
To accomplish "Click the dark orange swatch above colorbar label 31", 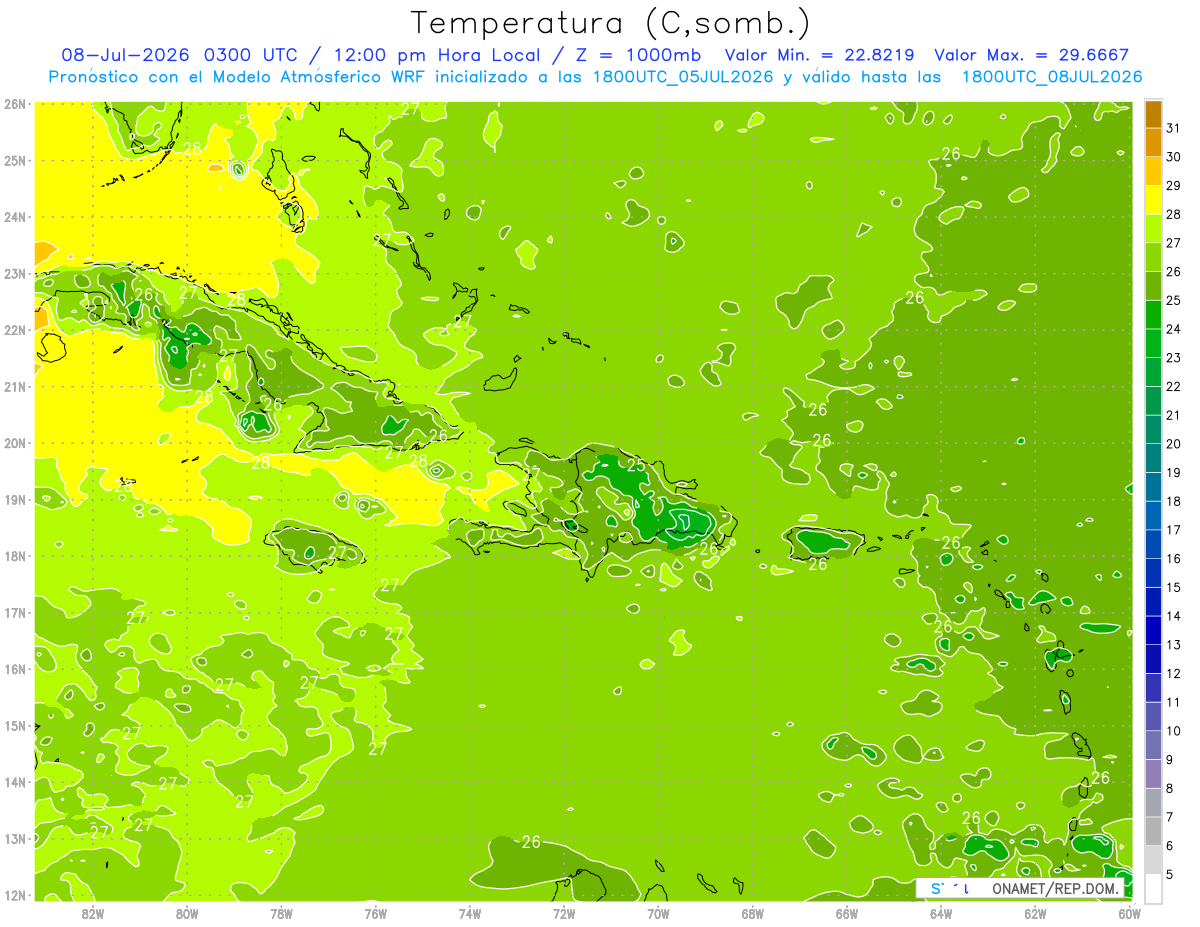I will (1153, 115).
